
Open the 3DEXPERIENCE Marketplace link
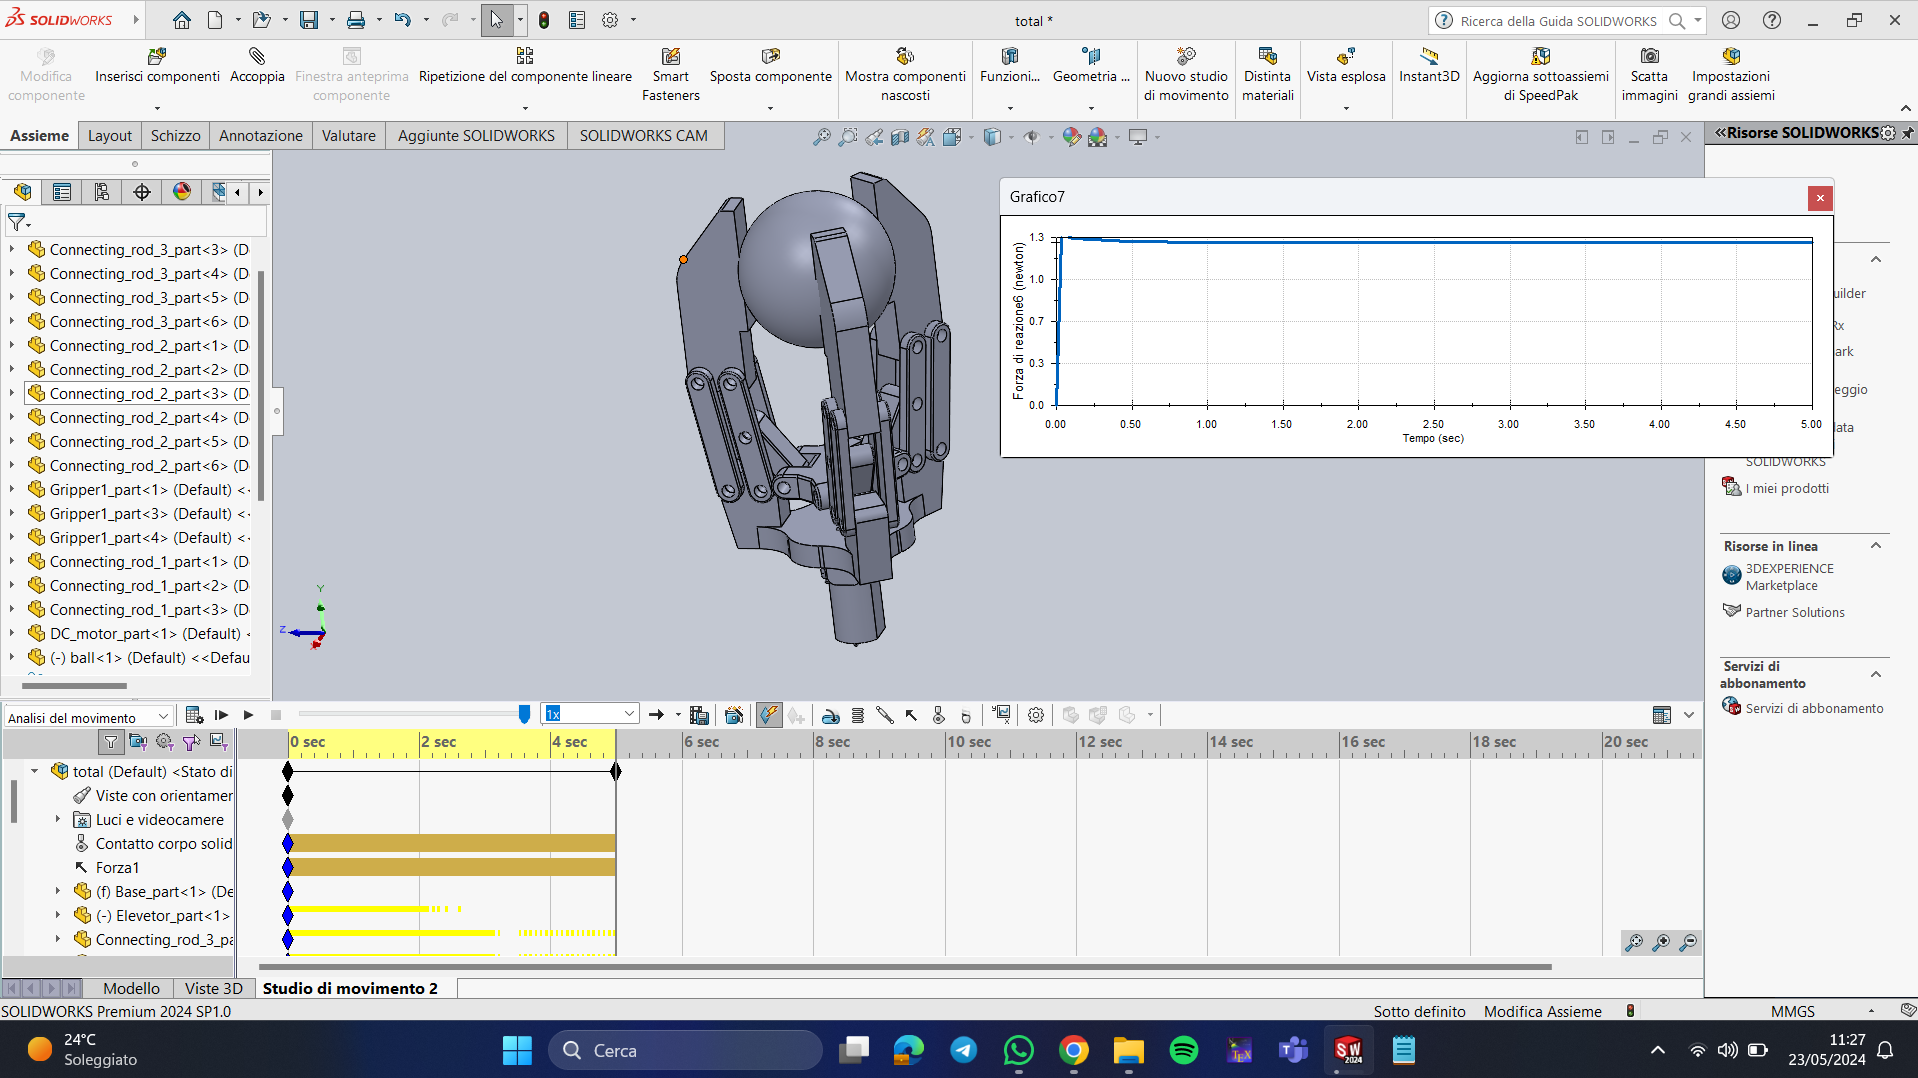click(x=1790, y=577)
